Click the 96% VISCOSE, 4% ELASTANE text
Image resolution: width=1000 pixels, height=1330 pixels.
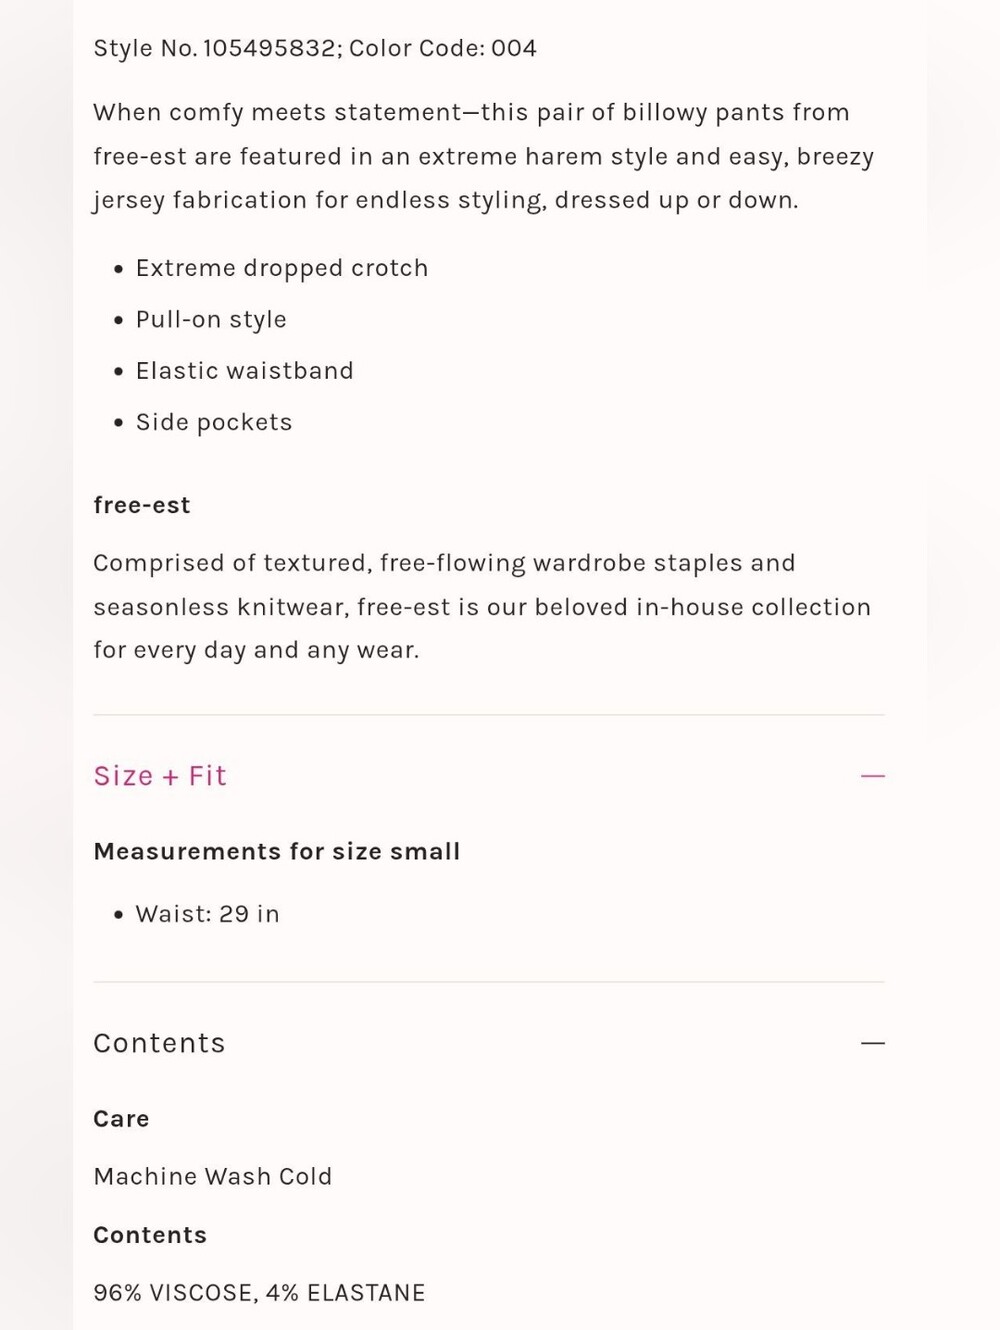coord(259,1293)
